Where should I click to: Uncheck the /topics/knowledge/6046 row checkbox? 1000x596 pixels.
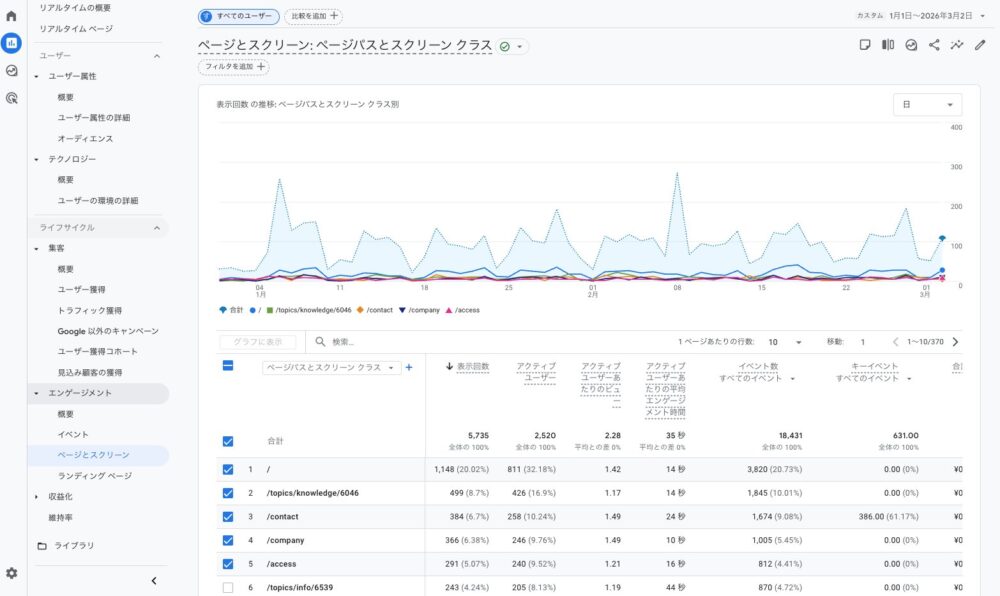pos(228,493)
